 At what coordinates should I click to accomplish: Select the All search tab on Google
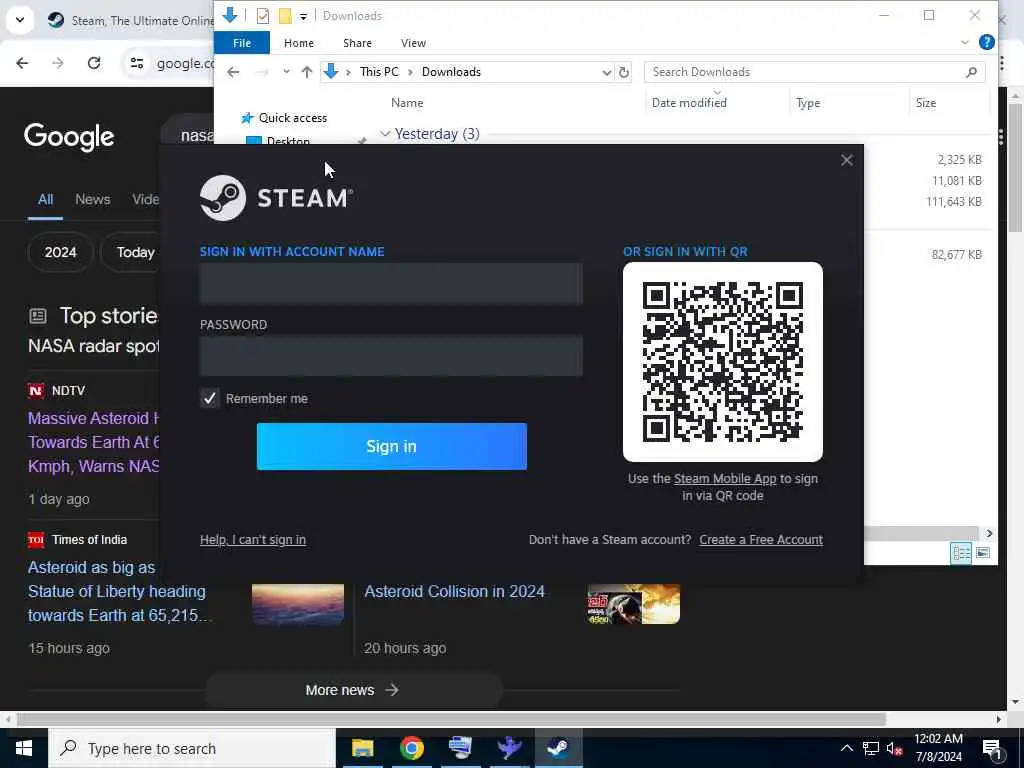point(45,199)
